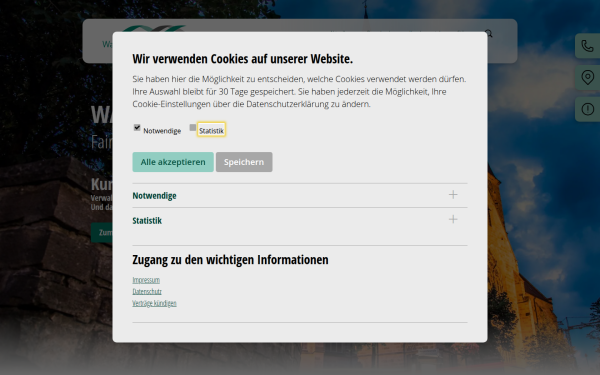Image resolution: width=600 pixels, height=375 pixels.
Task: Open the location pin side icon
Action: pos(587,78)
